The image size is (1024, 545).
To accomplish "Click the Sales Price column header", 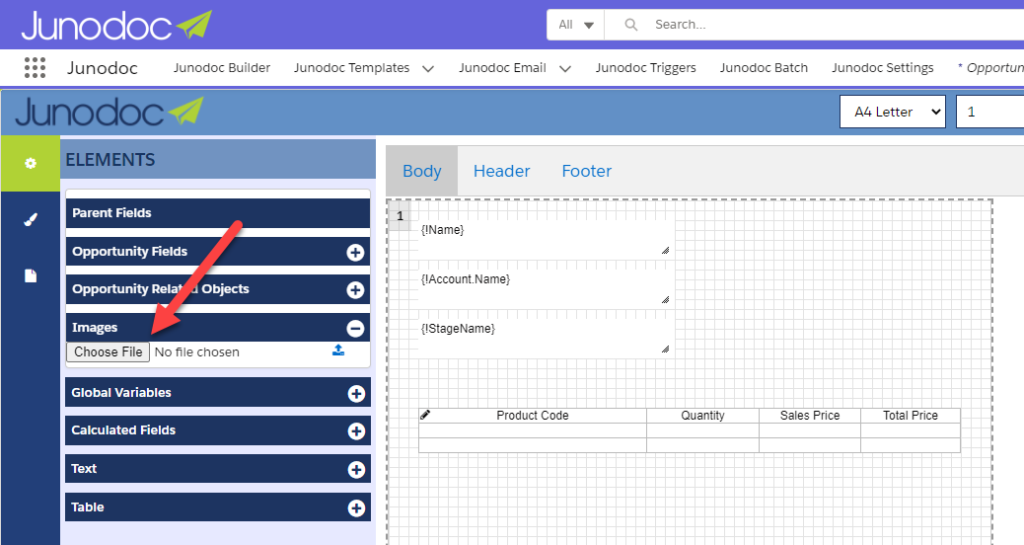I will coord(810,416).
